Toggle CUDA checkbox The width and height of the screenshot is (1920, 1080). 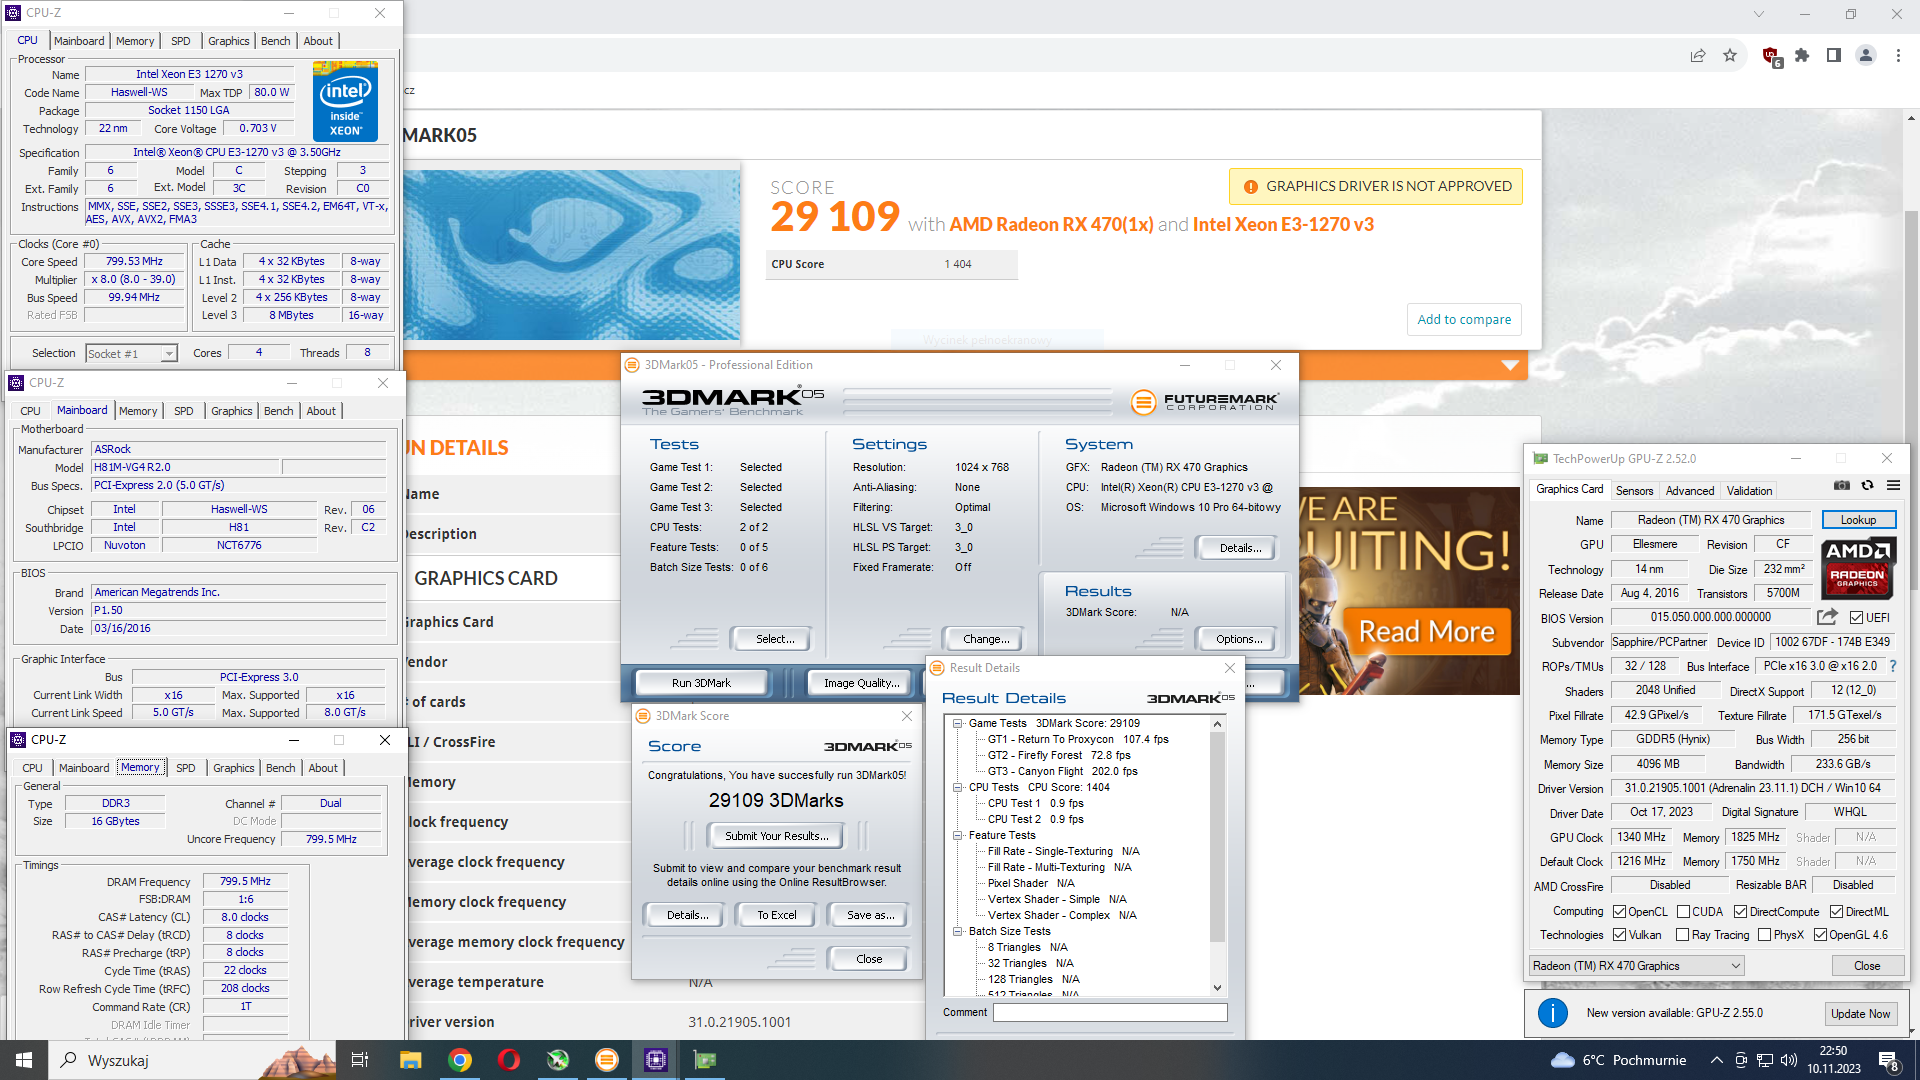1683,911
